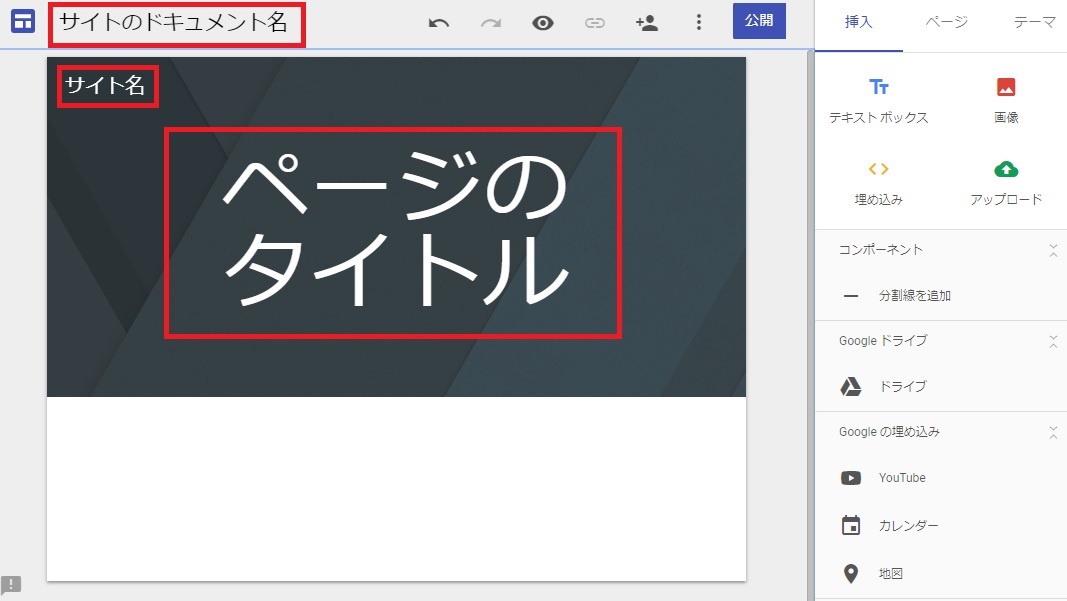Select the YouTube label text
Screen dimensions: 1067x601
[x=902, y=478]
